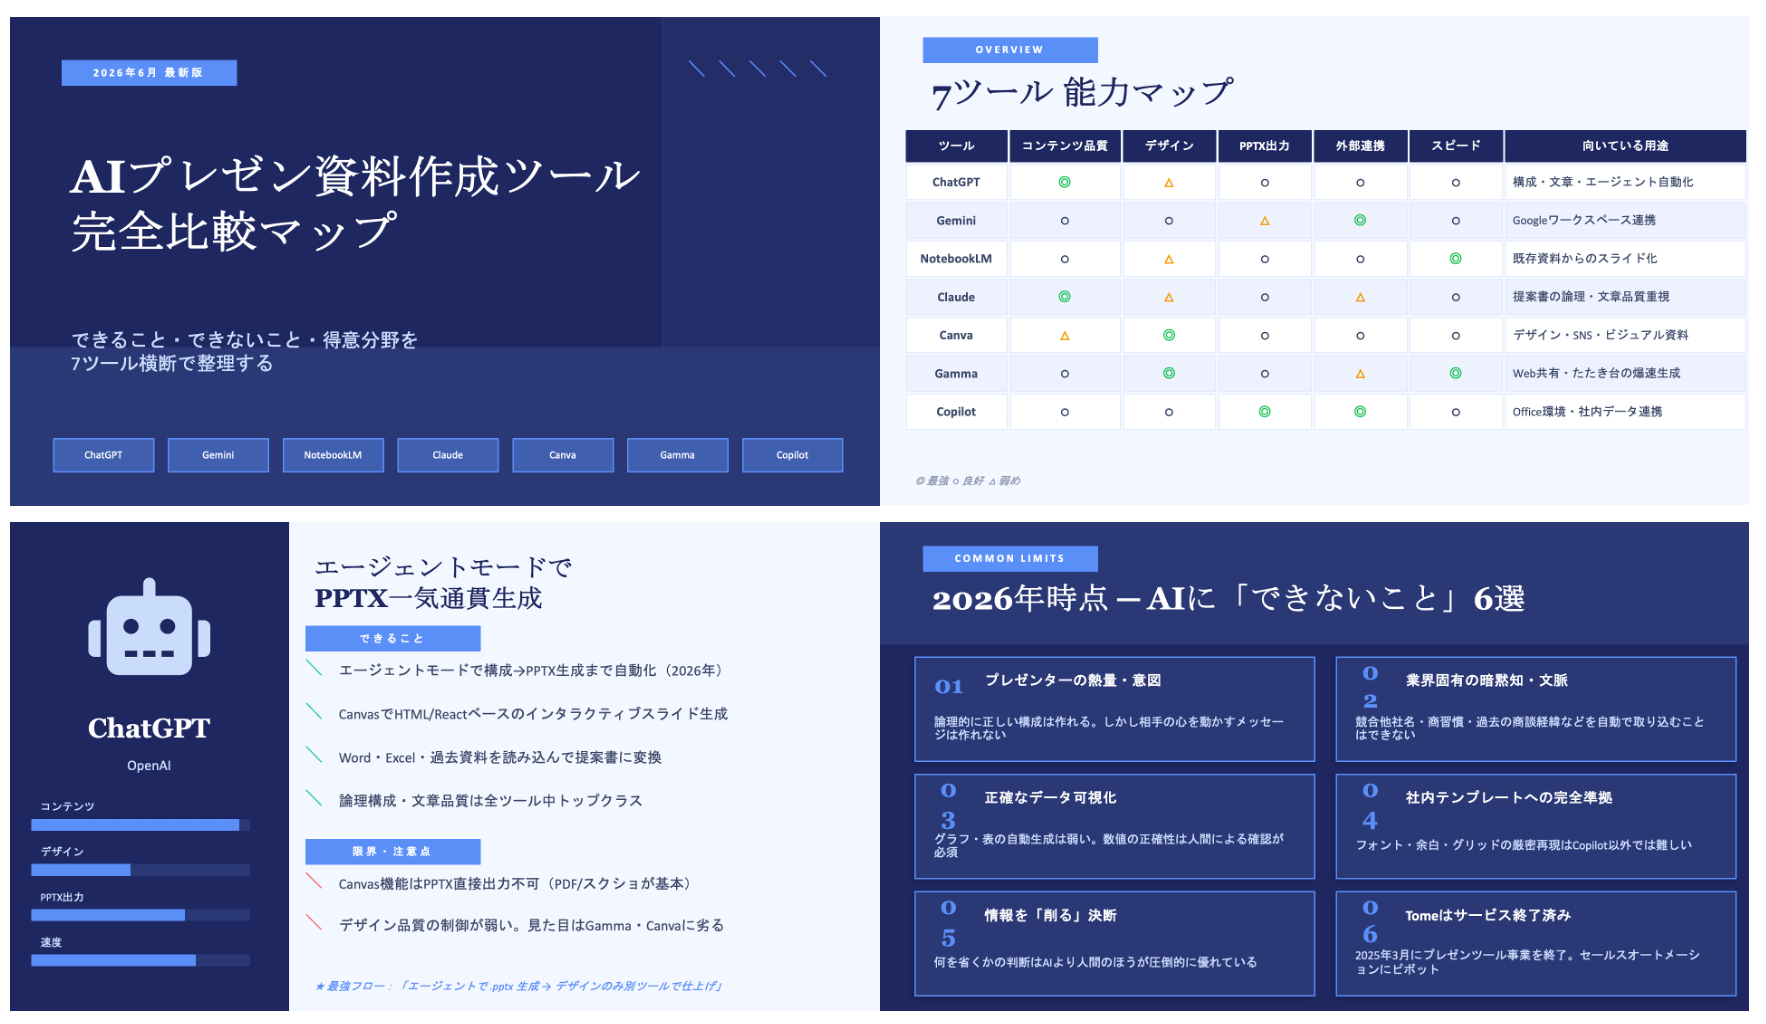Click 'Googleワークスペース連携' usage cell

1625,220
